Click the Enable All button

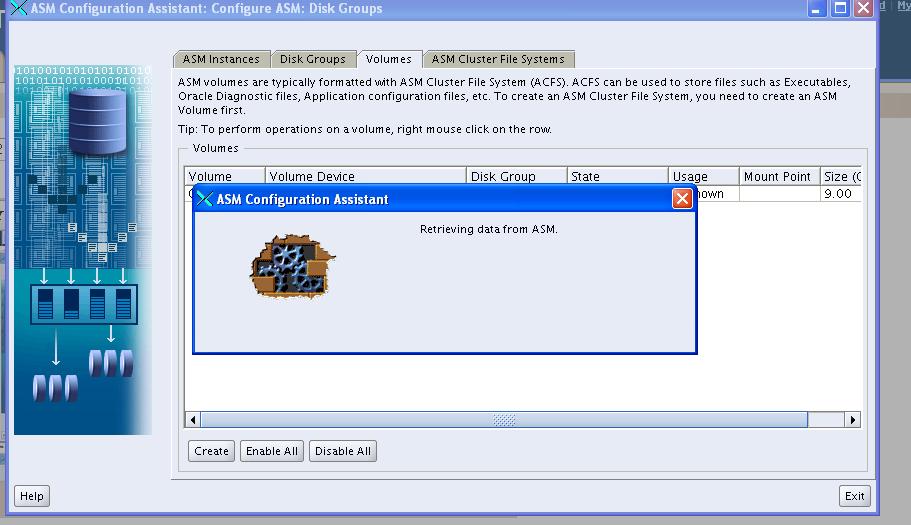click(271, 451)
